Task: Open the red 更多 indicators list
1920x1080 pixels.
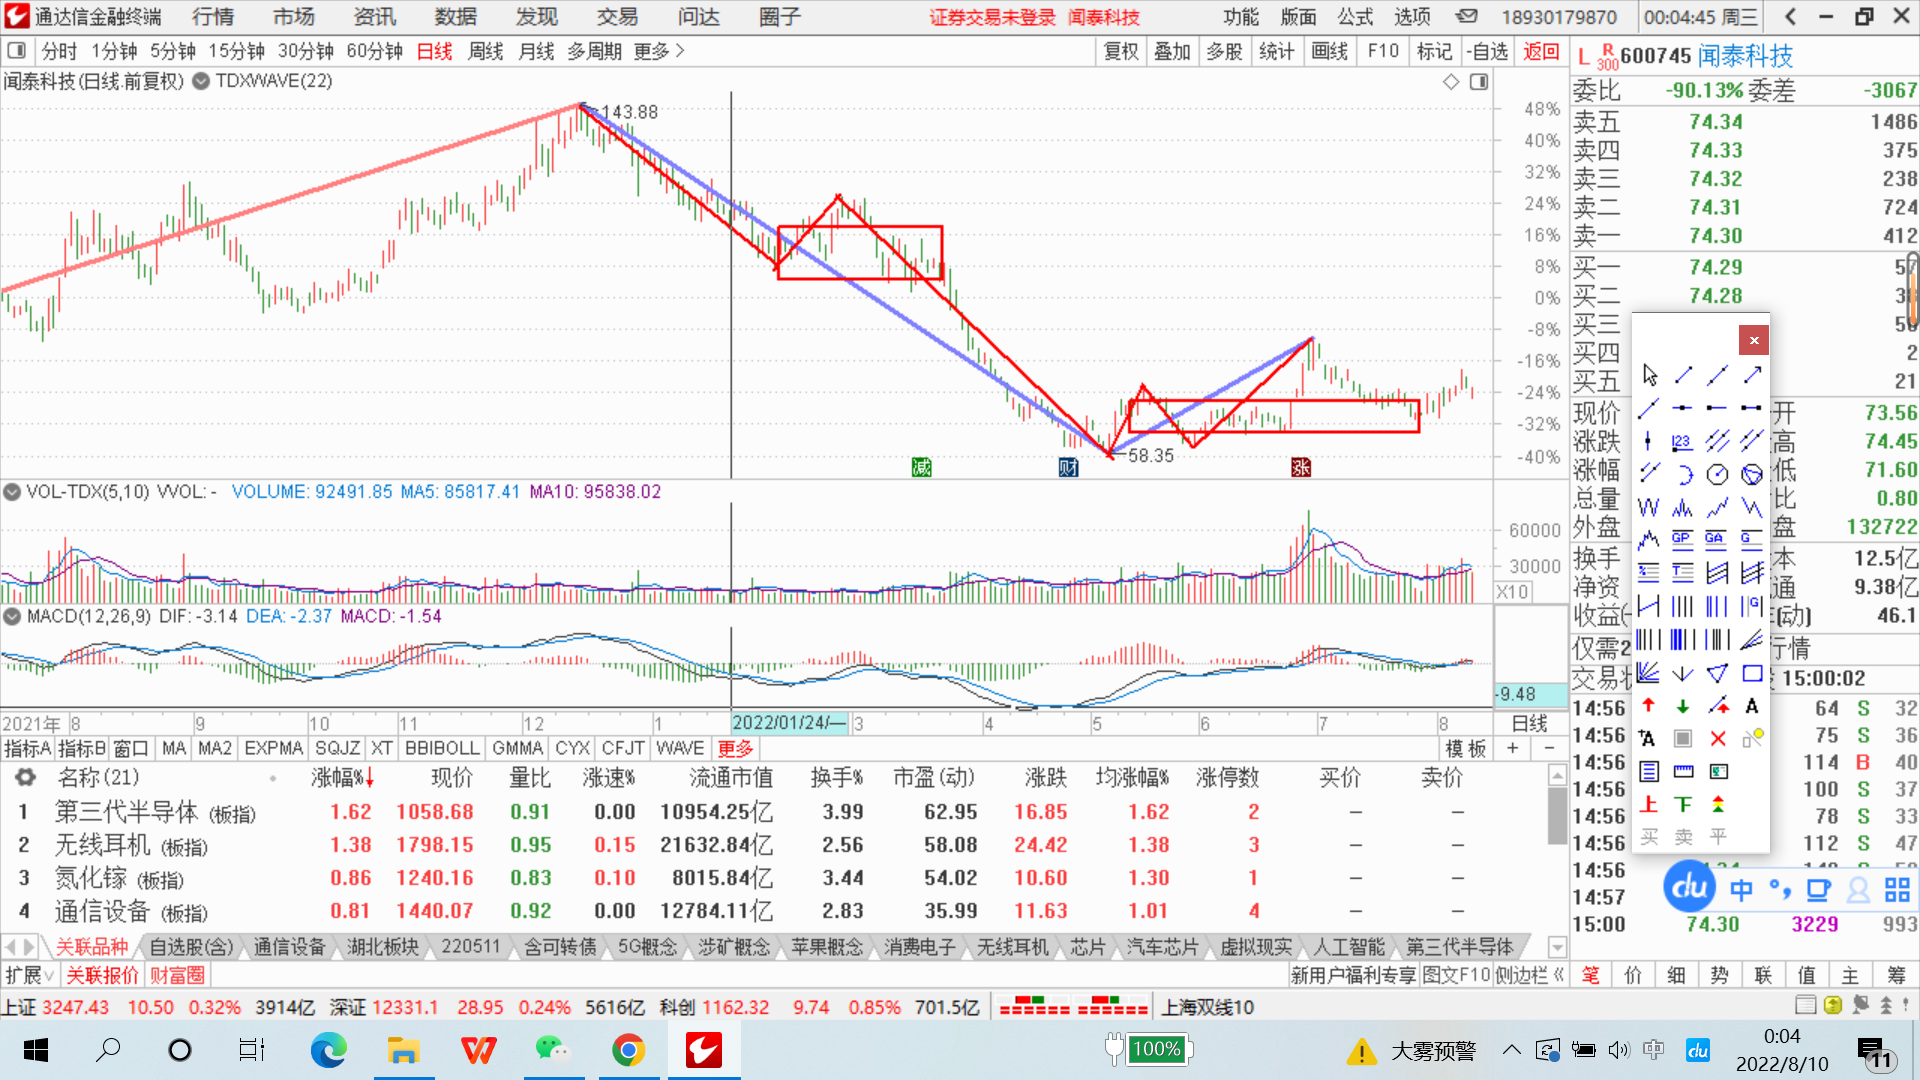Action: pyautogui.click(x=735, y=748)
